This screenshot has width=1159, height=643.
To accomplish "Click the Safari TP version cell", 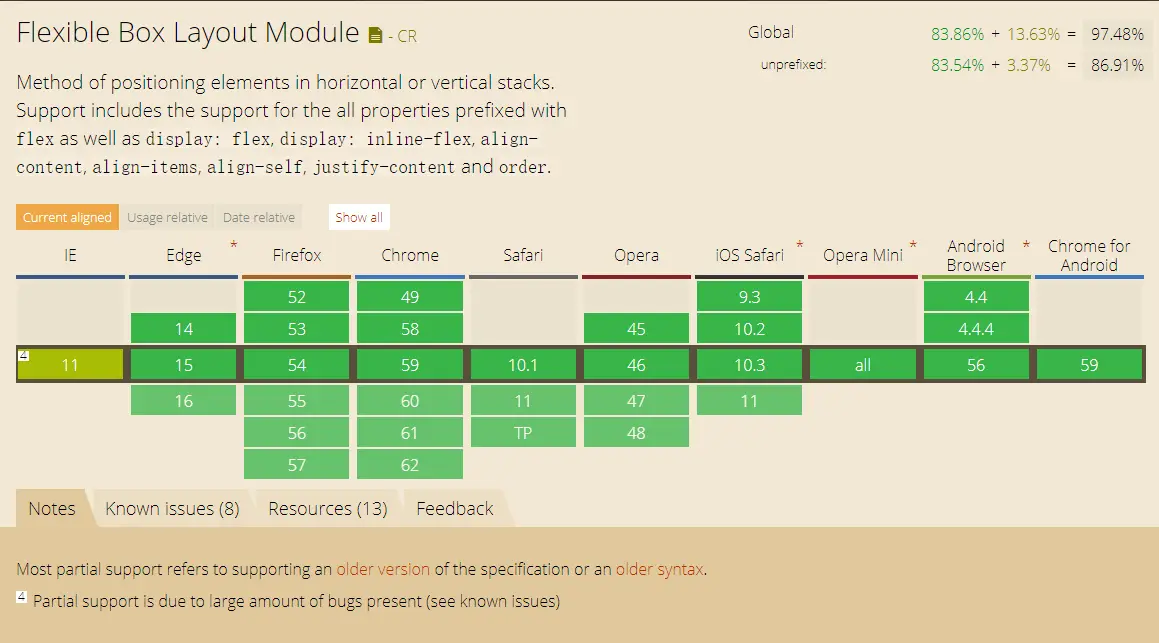I will click(x=523, y=433).
